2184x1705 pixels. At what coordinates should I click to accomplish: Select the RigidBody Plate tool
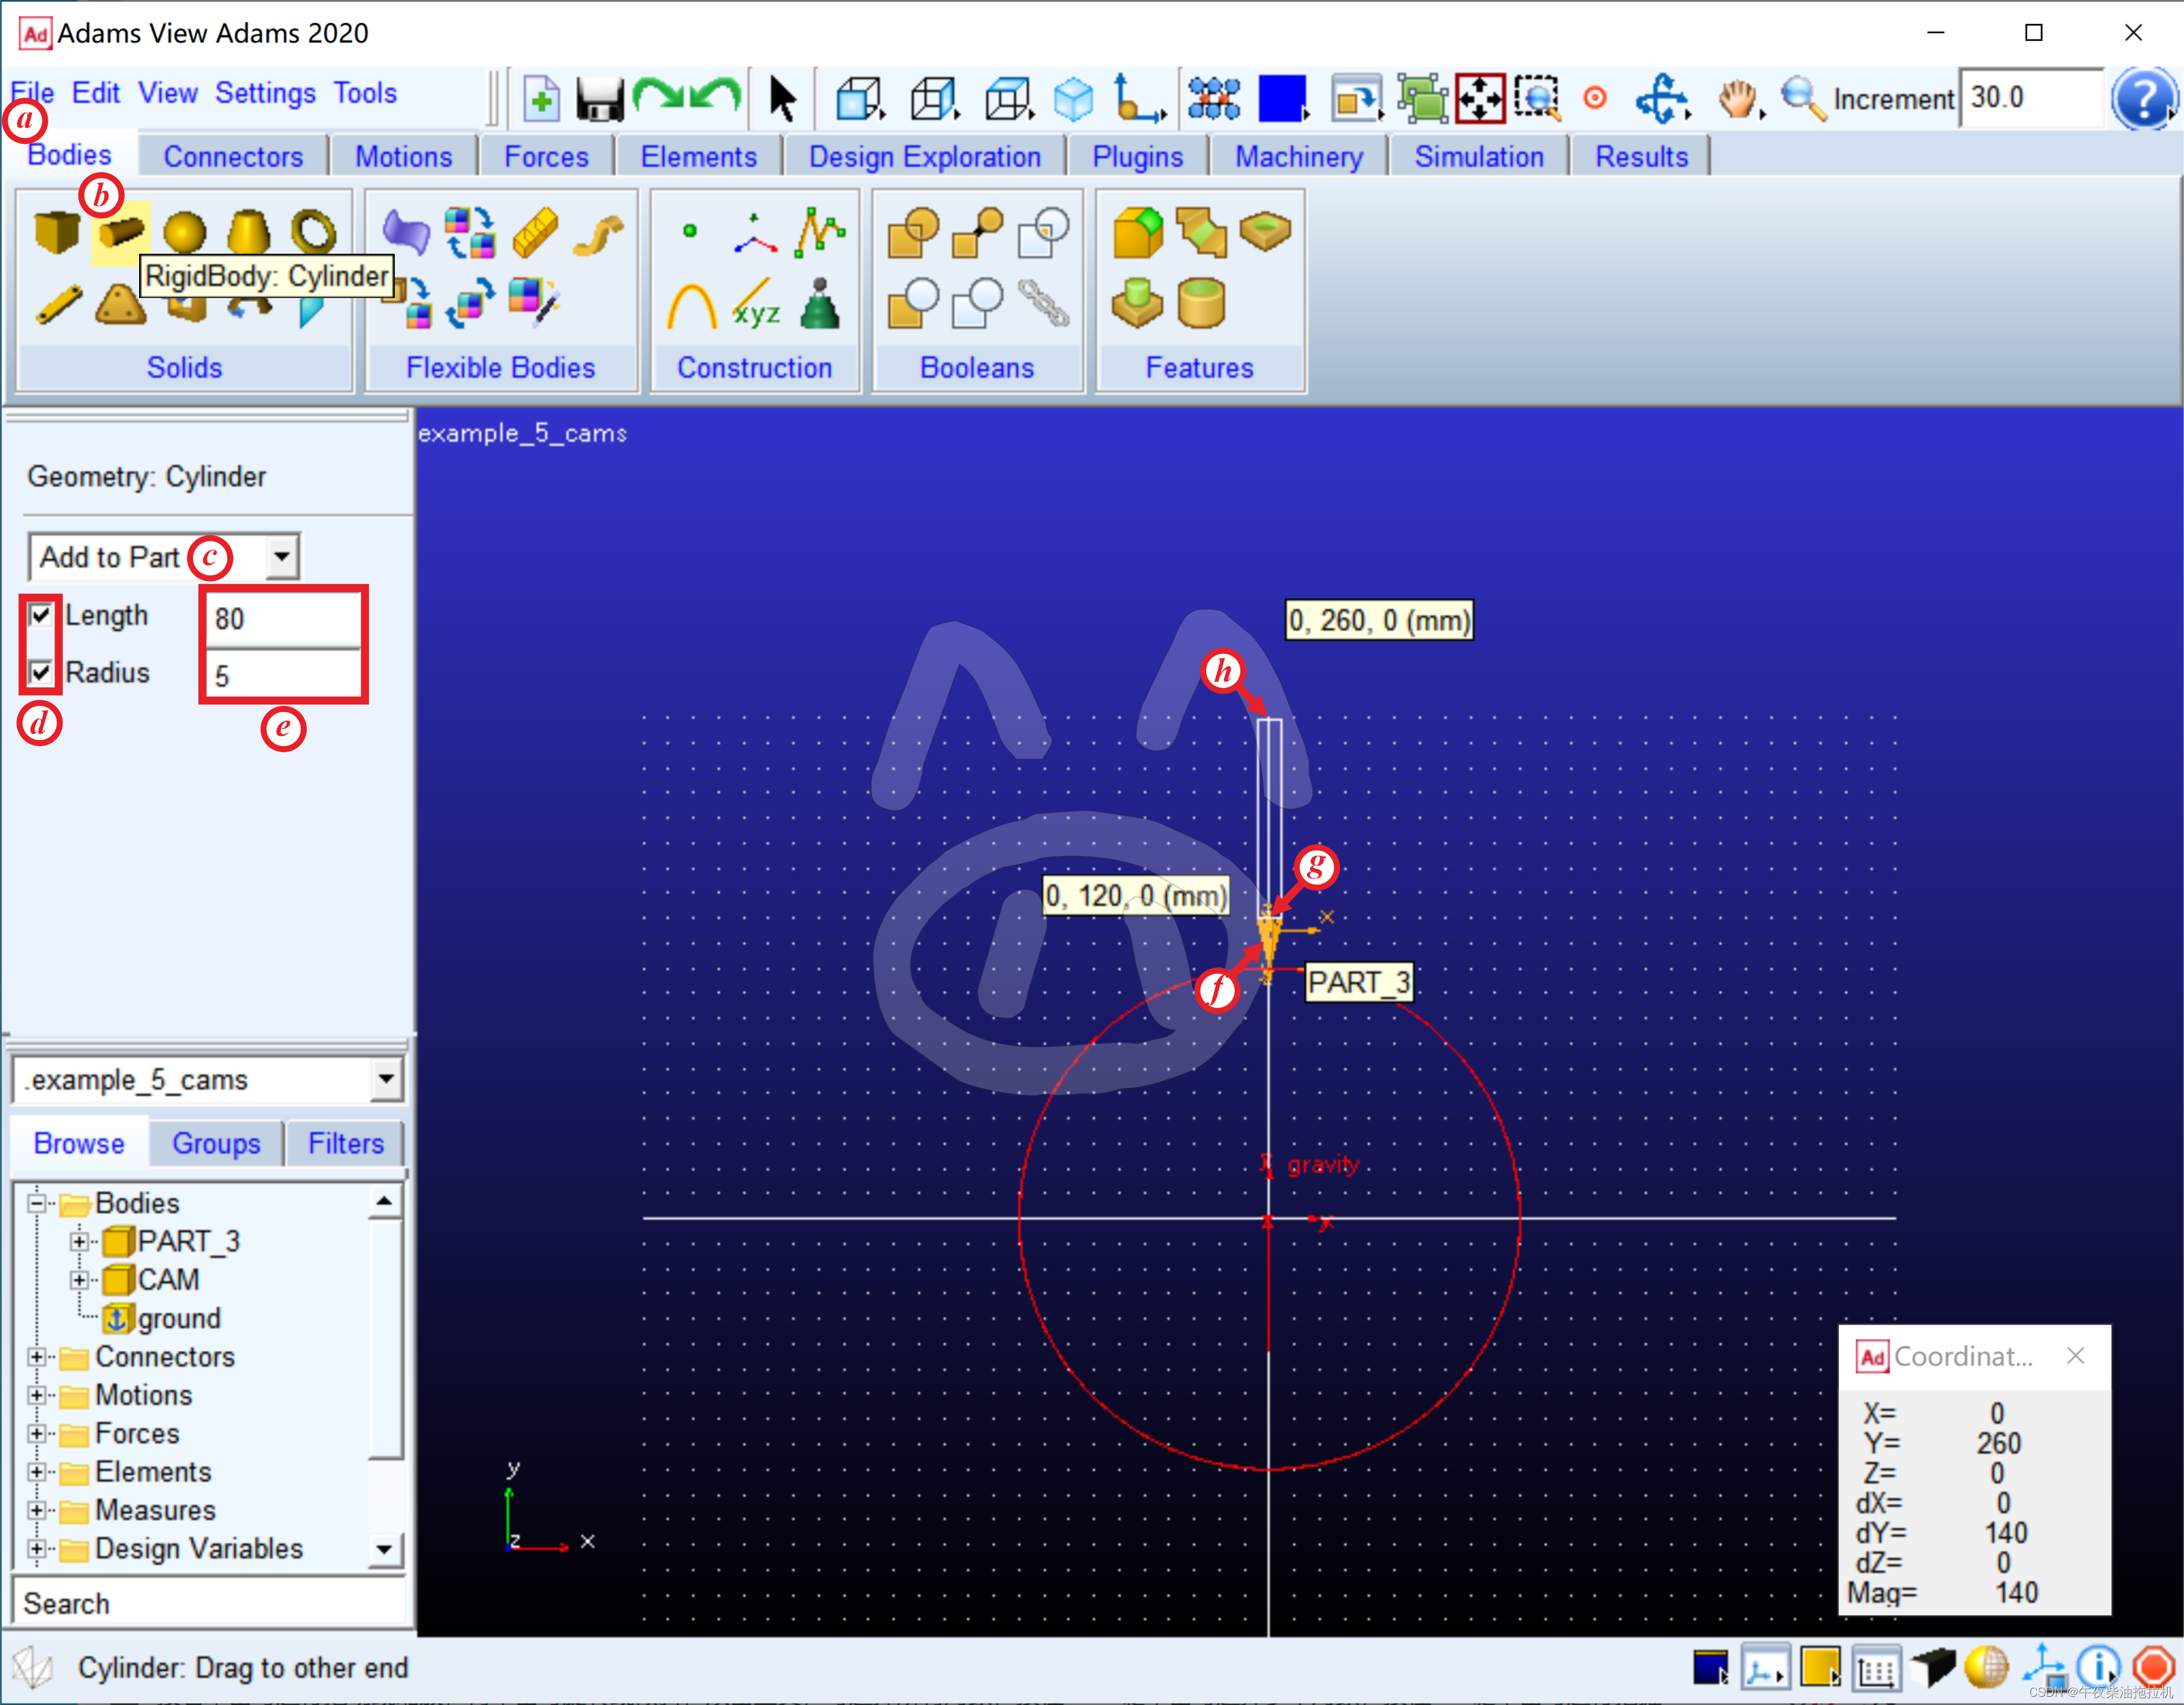click(x=121, y=305)
